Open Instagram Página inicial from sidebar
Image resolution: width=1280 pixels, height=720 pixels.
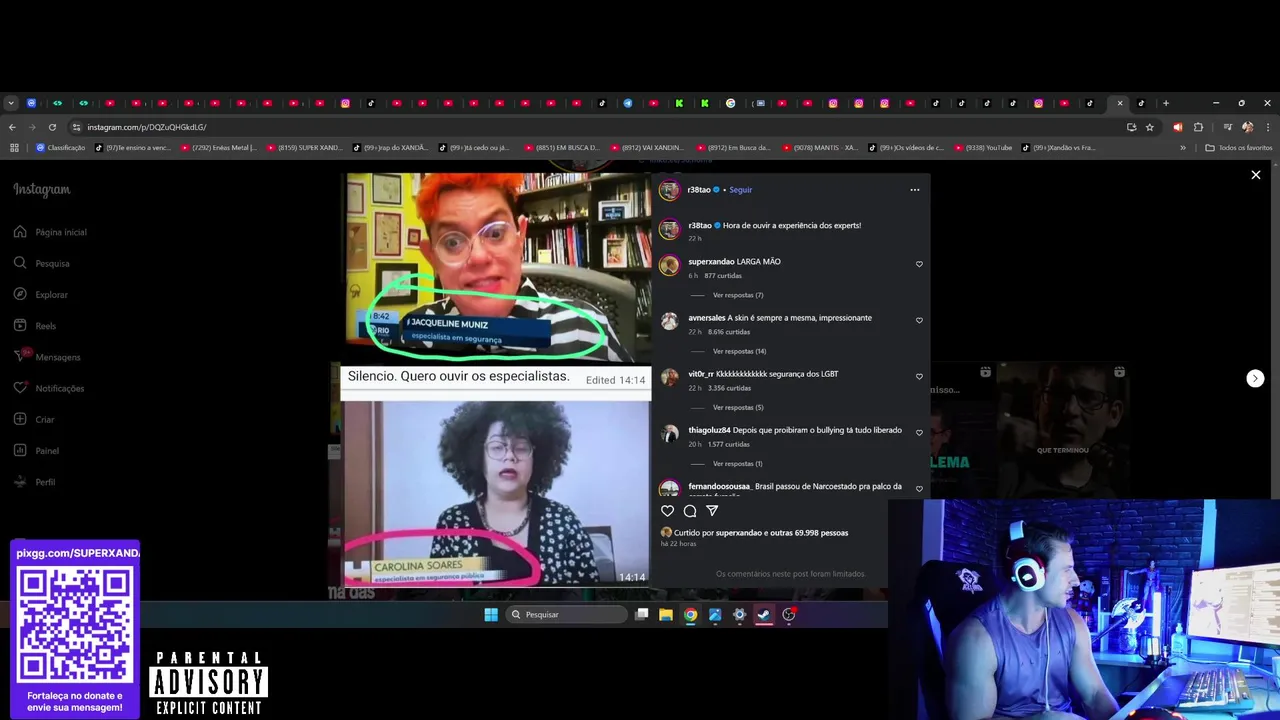point(50,232)
